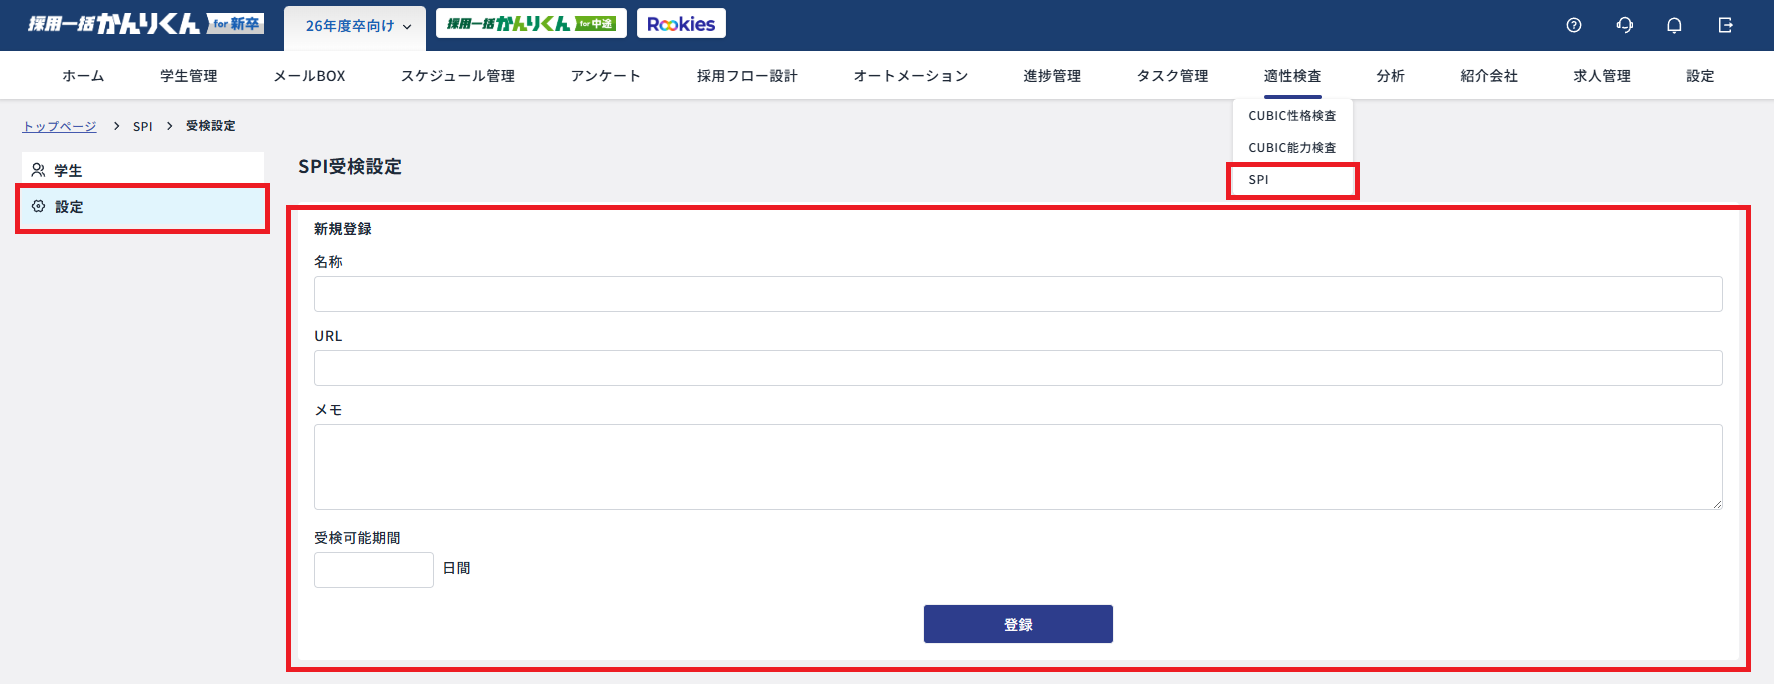
Task: Open the 分析 menu
Action: click(1390, 76)
